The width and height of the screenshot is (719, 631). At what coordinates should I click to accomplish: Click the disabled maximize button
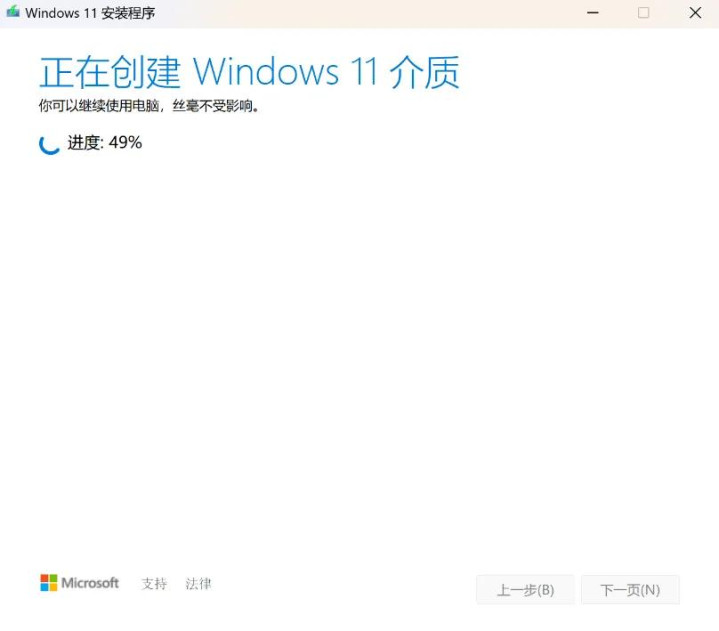(643, 13)
